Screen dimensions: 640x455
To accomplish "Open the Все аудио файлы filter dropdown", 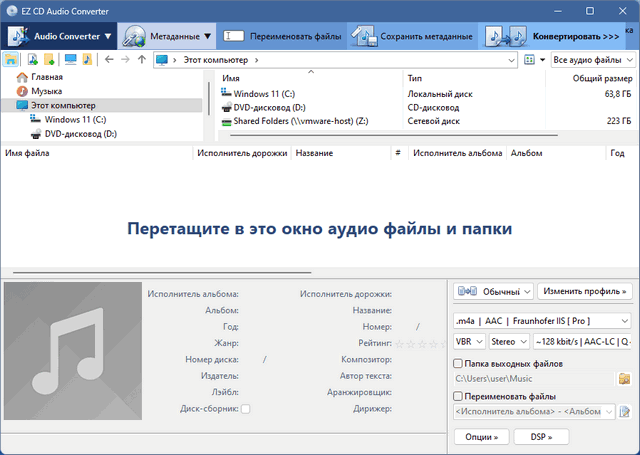I will [x=592, y=60].
